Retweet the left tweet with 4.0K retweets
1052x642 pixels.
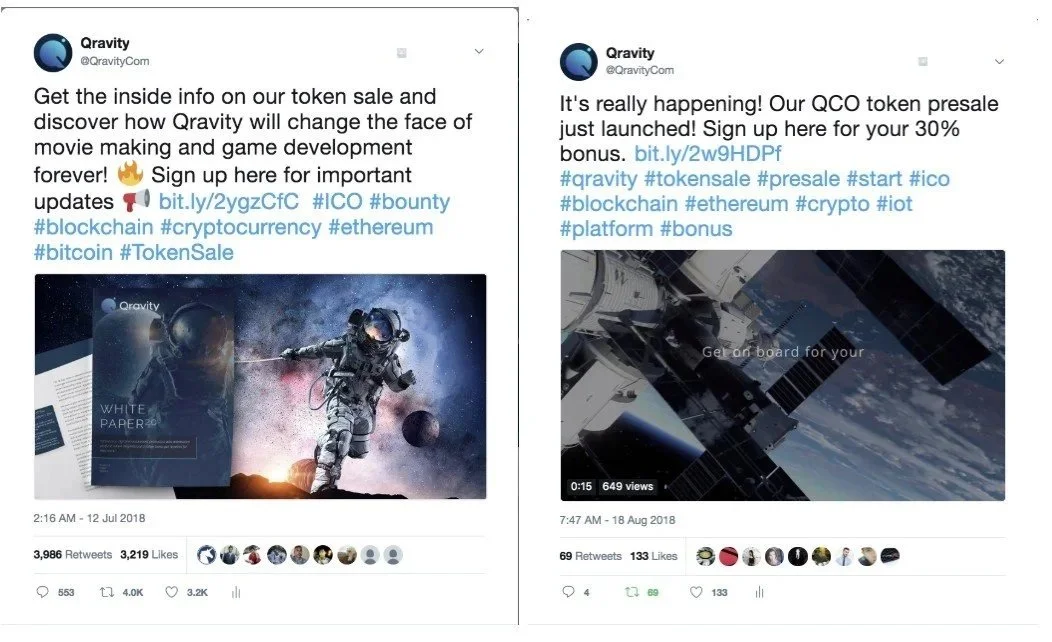[107, 592]
